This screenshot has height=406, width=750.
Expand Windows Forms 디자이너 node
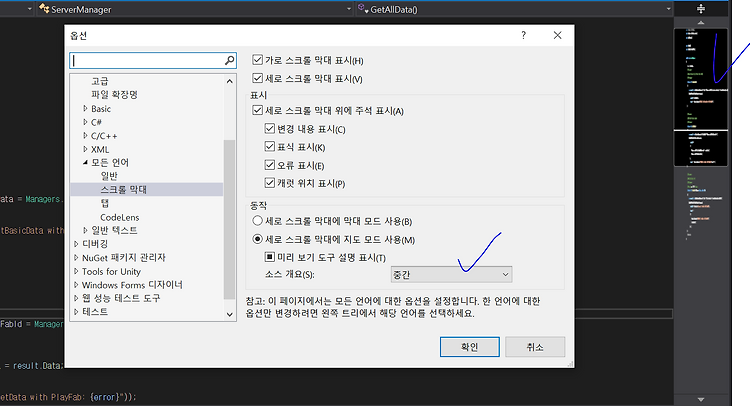click(76, 285)
